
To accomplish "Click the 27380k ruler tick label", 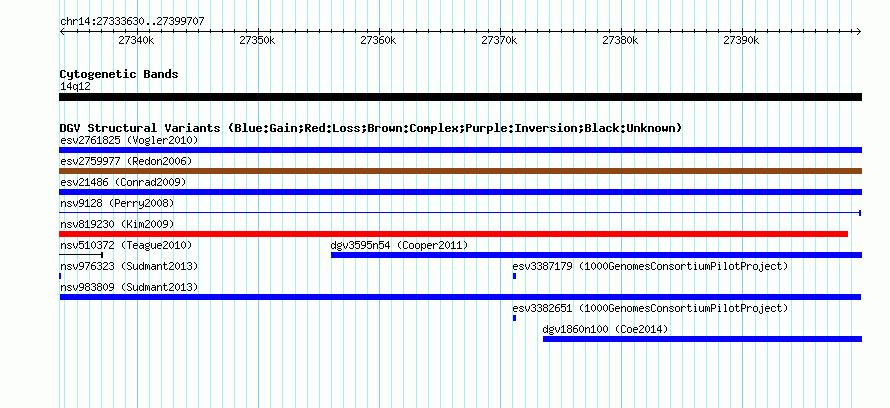I will click(620, 40).
